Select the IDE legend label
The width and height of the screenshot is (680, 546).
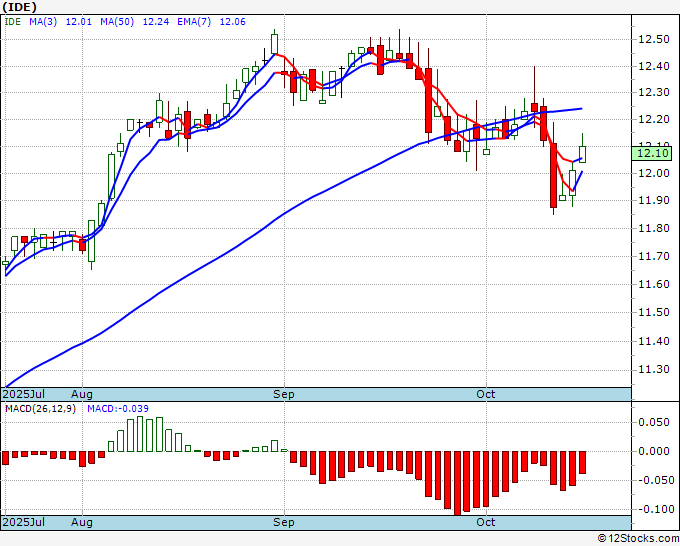click(13, 22)
